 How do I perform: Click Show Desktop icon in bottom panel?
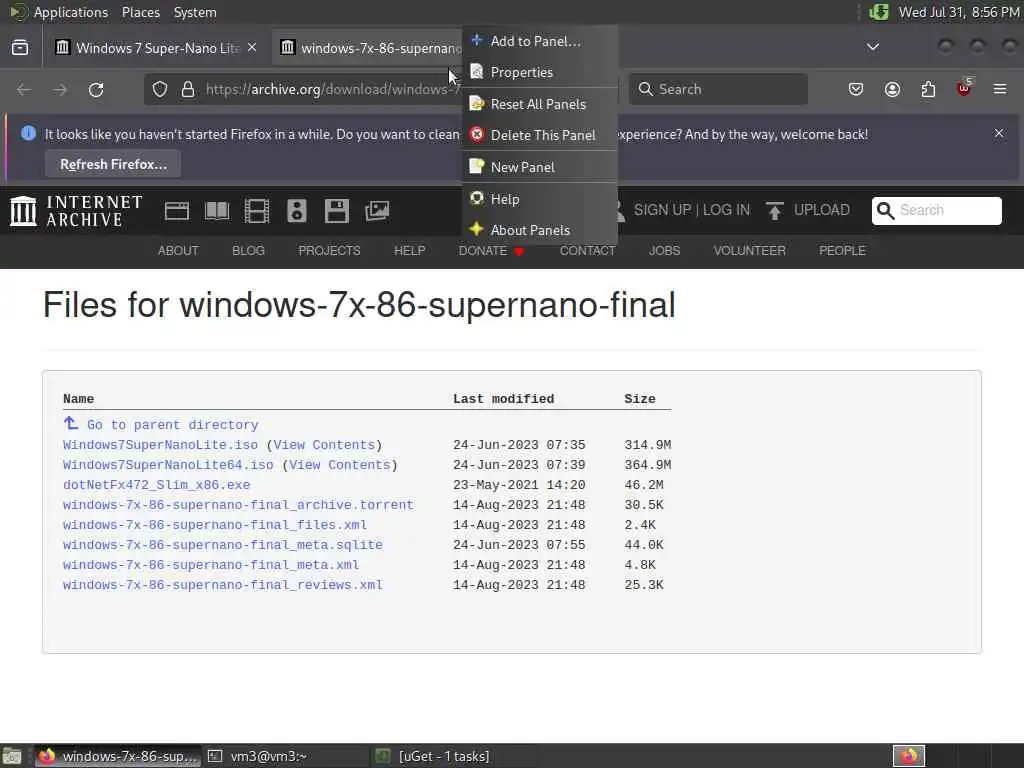pos(12,756)
